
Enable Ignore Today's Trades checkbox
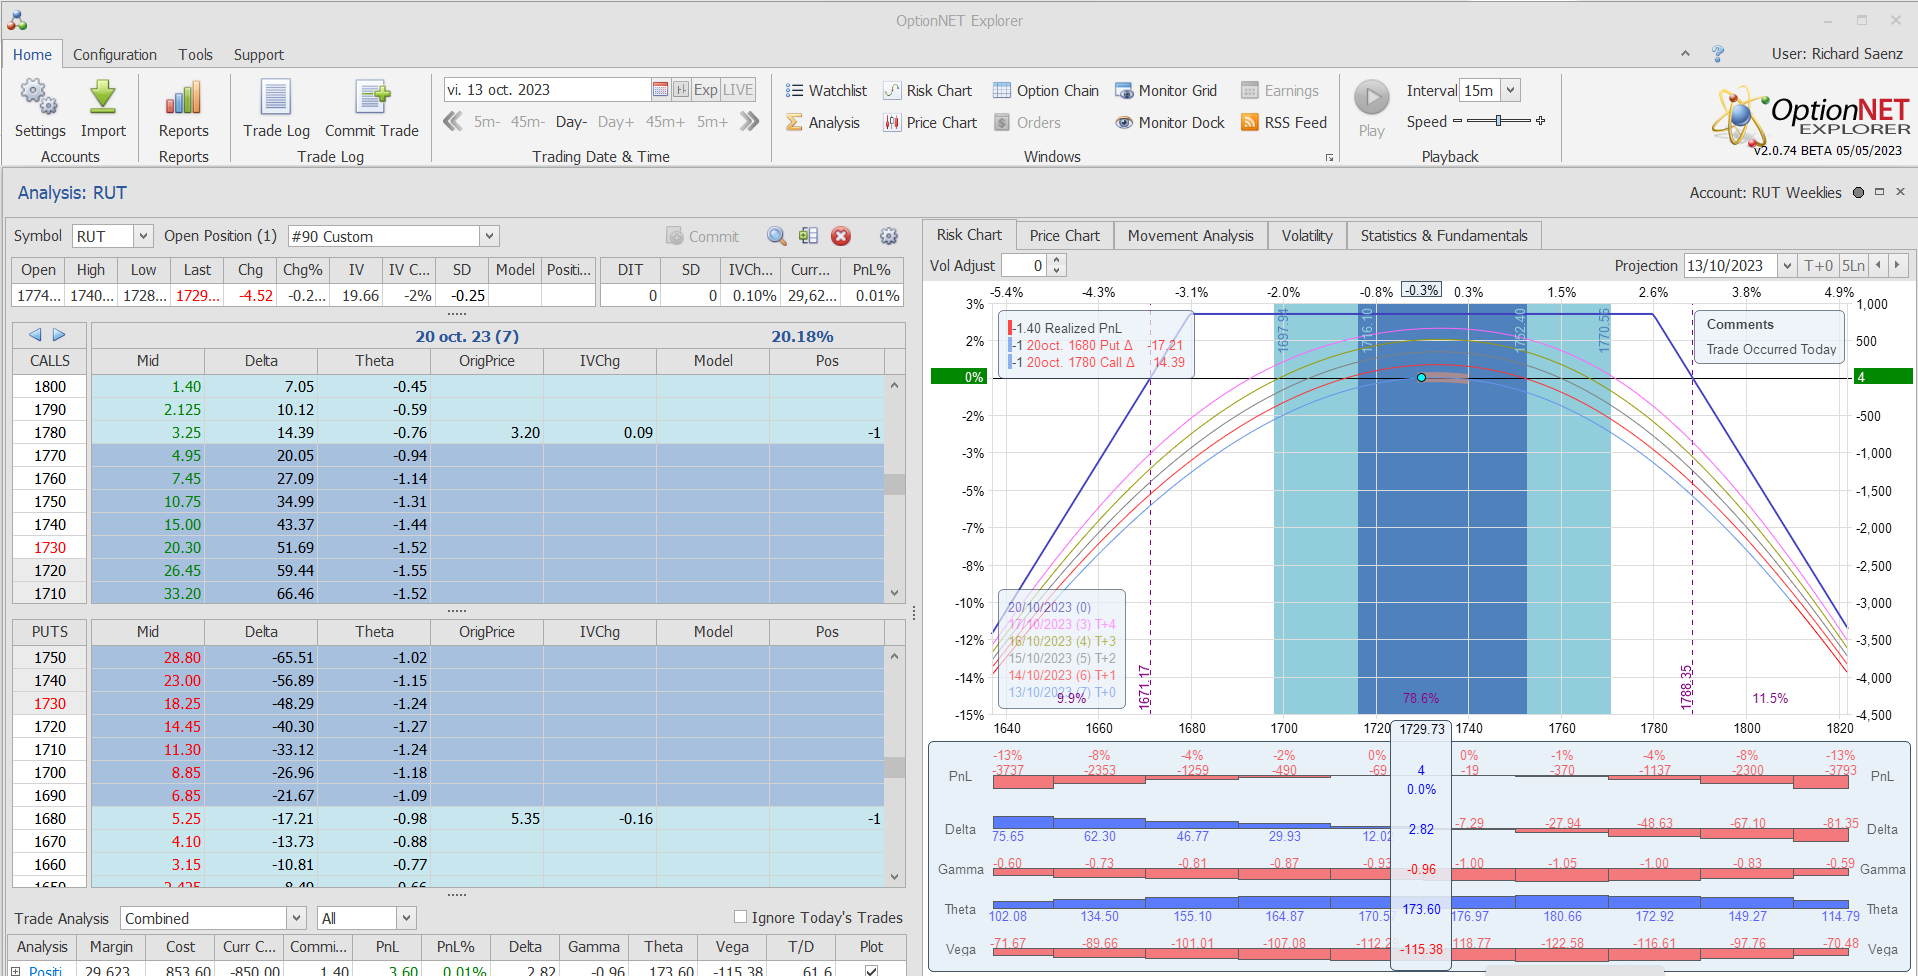tap(740, 917)
